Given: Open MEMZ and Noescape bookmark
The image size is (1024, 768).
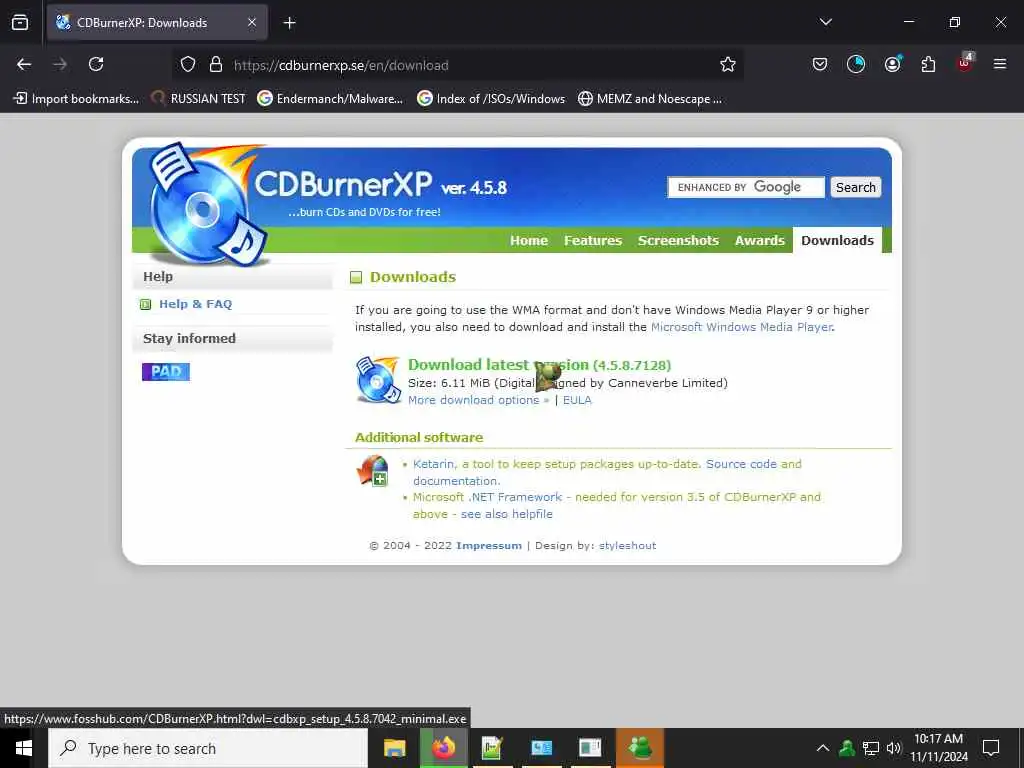Looking at the screenshot, I should pyautogui.click(x=650, y=99).
